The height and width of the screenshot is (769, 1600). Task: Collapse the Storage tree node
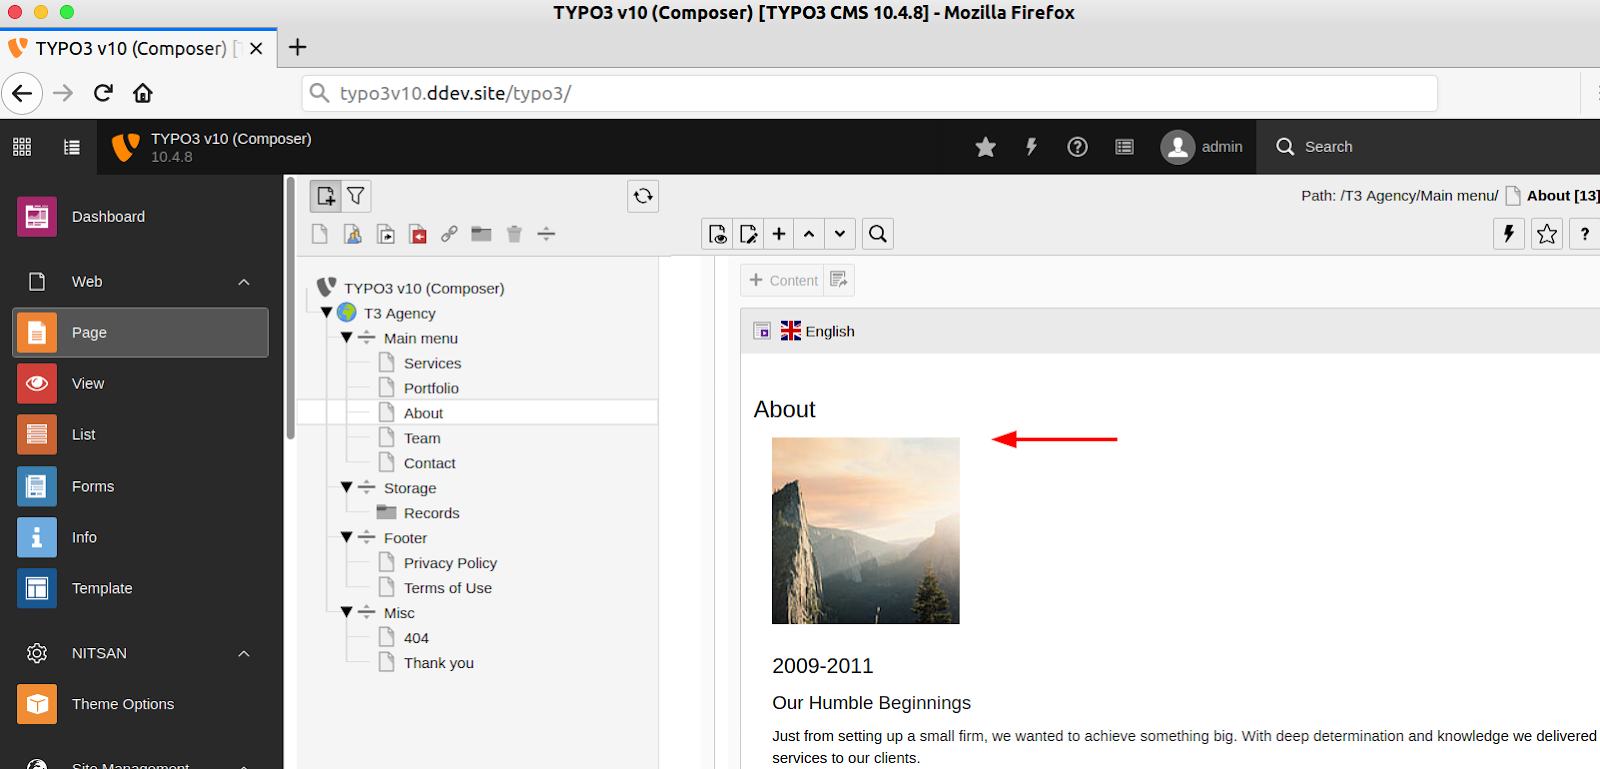click(x=347, y=488)
